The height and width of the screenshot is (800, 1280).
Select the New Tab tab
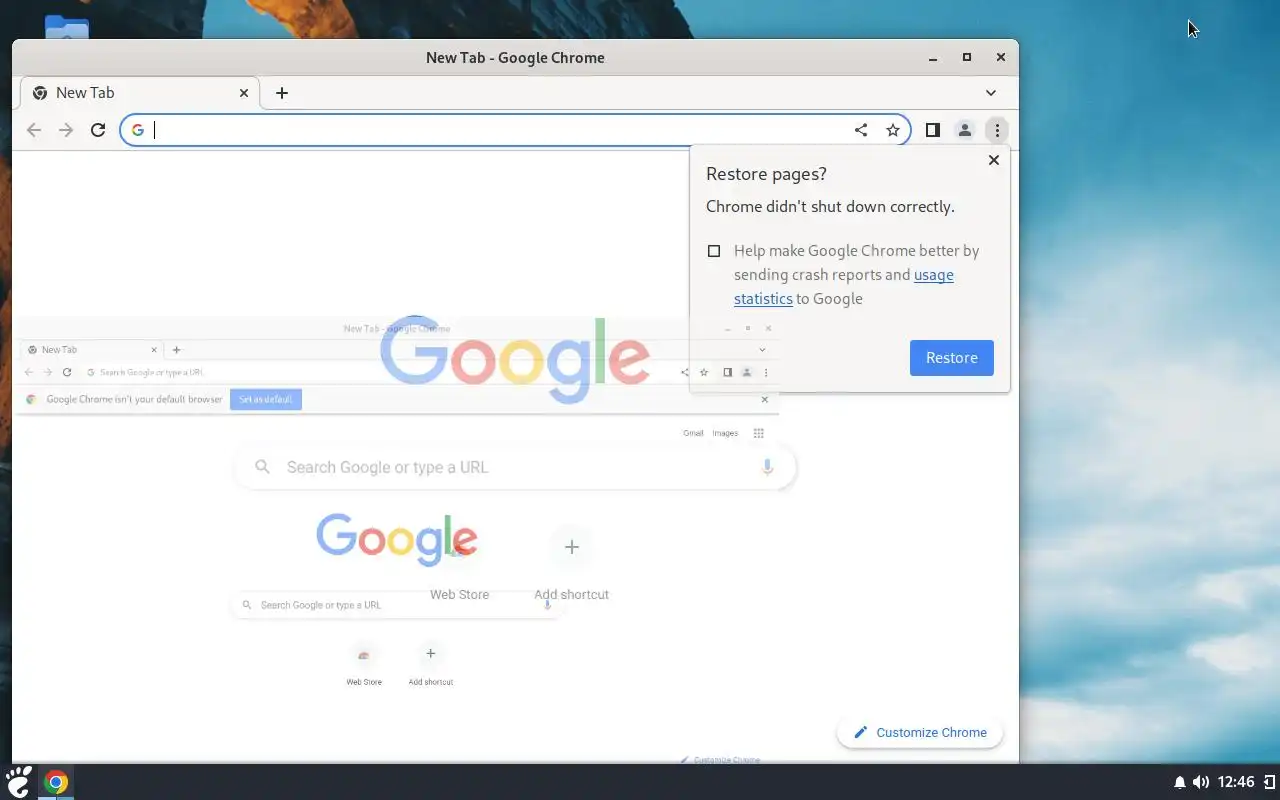(x=140, y=93)
